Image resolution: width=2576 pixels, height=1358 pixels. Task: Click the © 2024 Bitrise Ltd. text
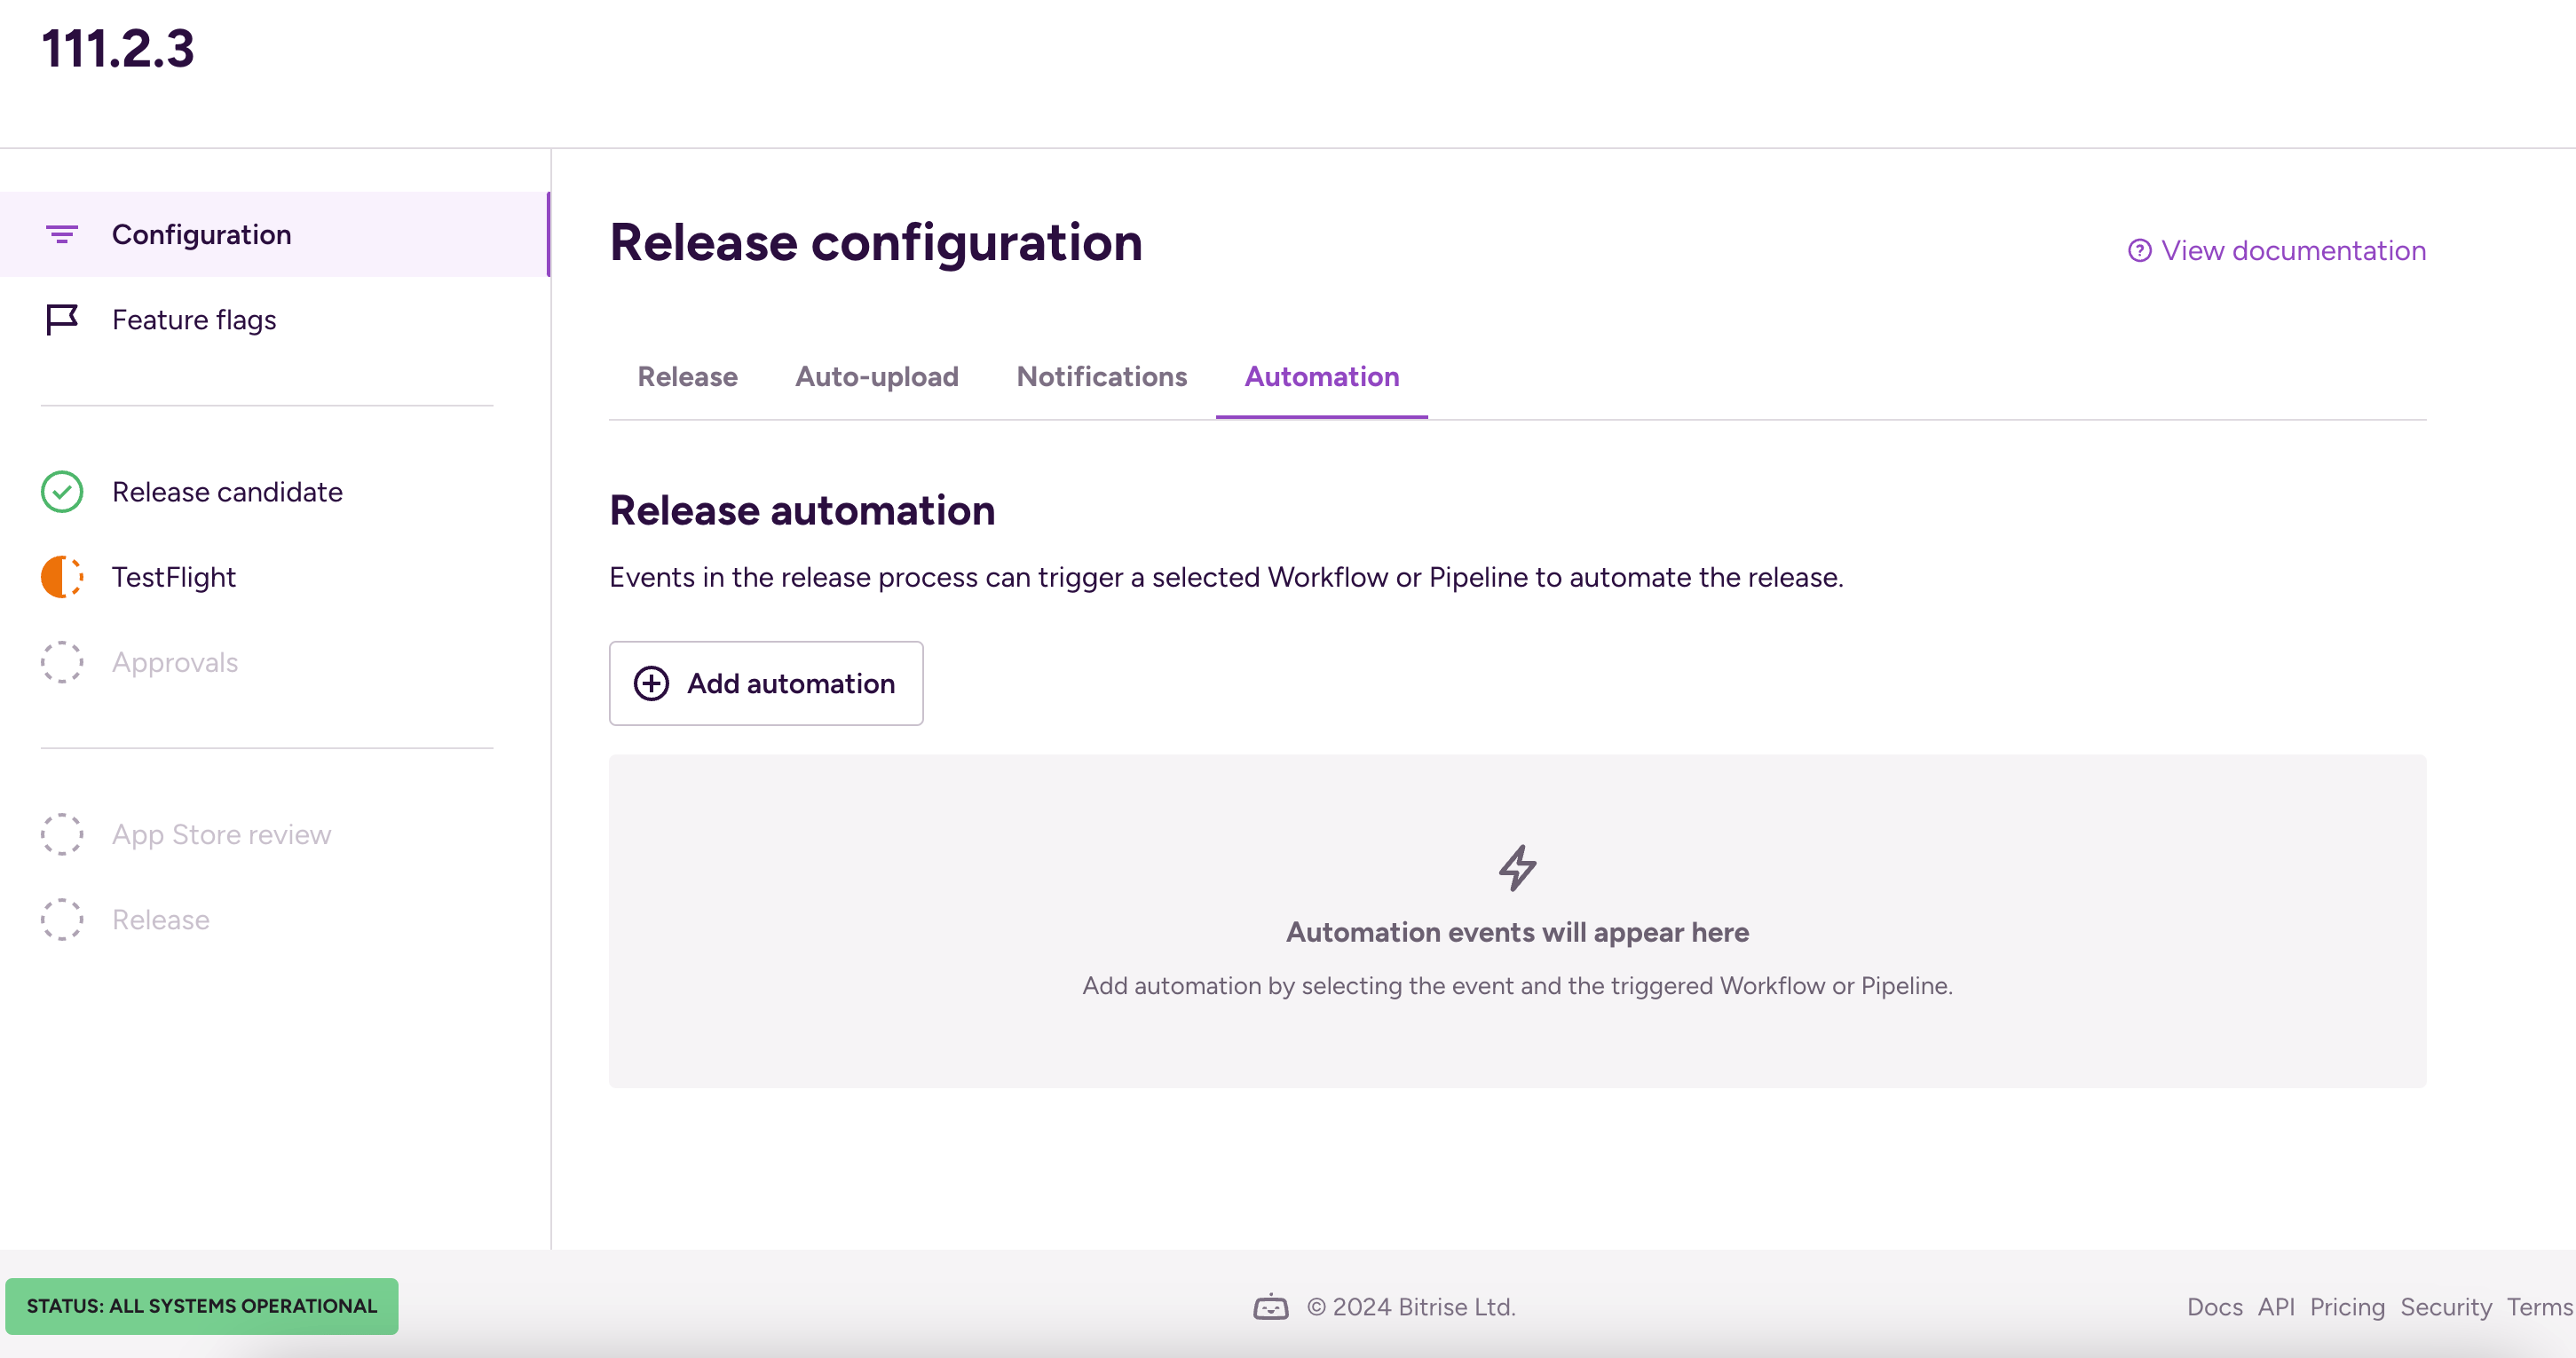[1411, 1307]
